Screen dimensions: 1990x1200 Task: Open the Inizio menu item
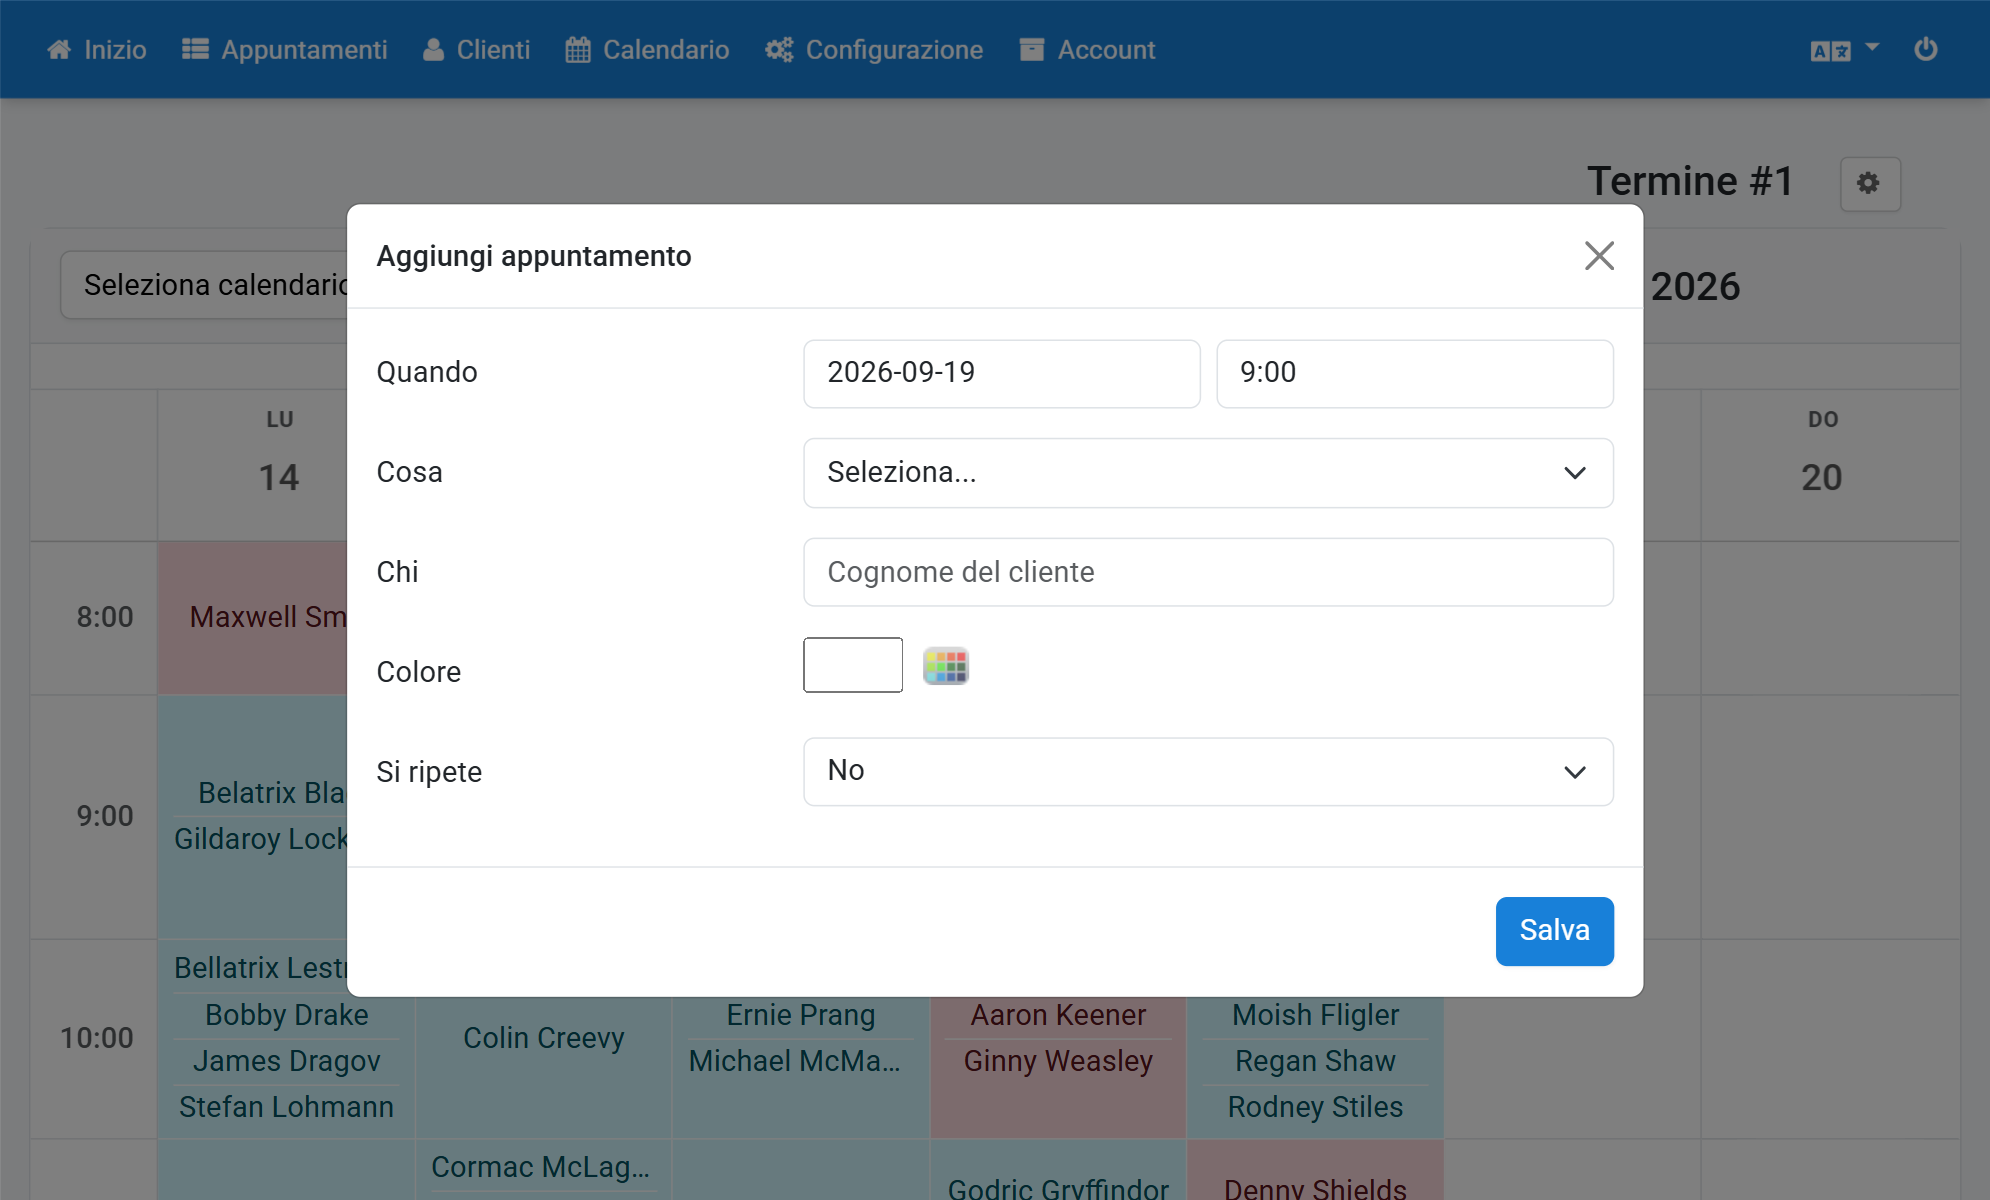point(97,50)
